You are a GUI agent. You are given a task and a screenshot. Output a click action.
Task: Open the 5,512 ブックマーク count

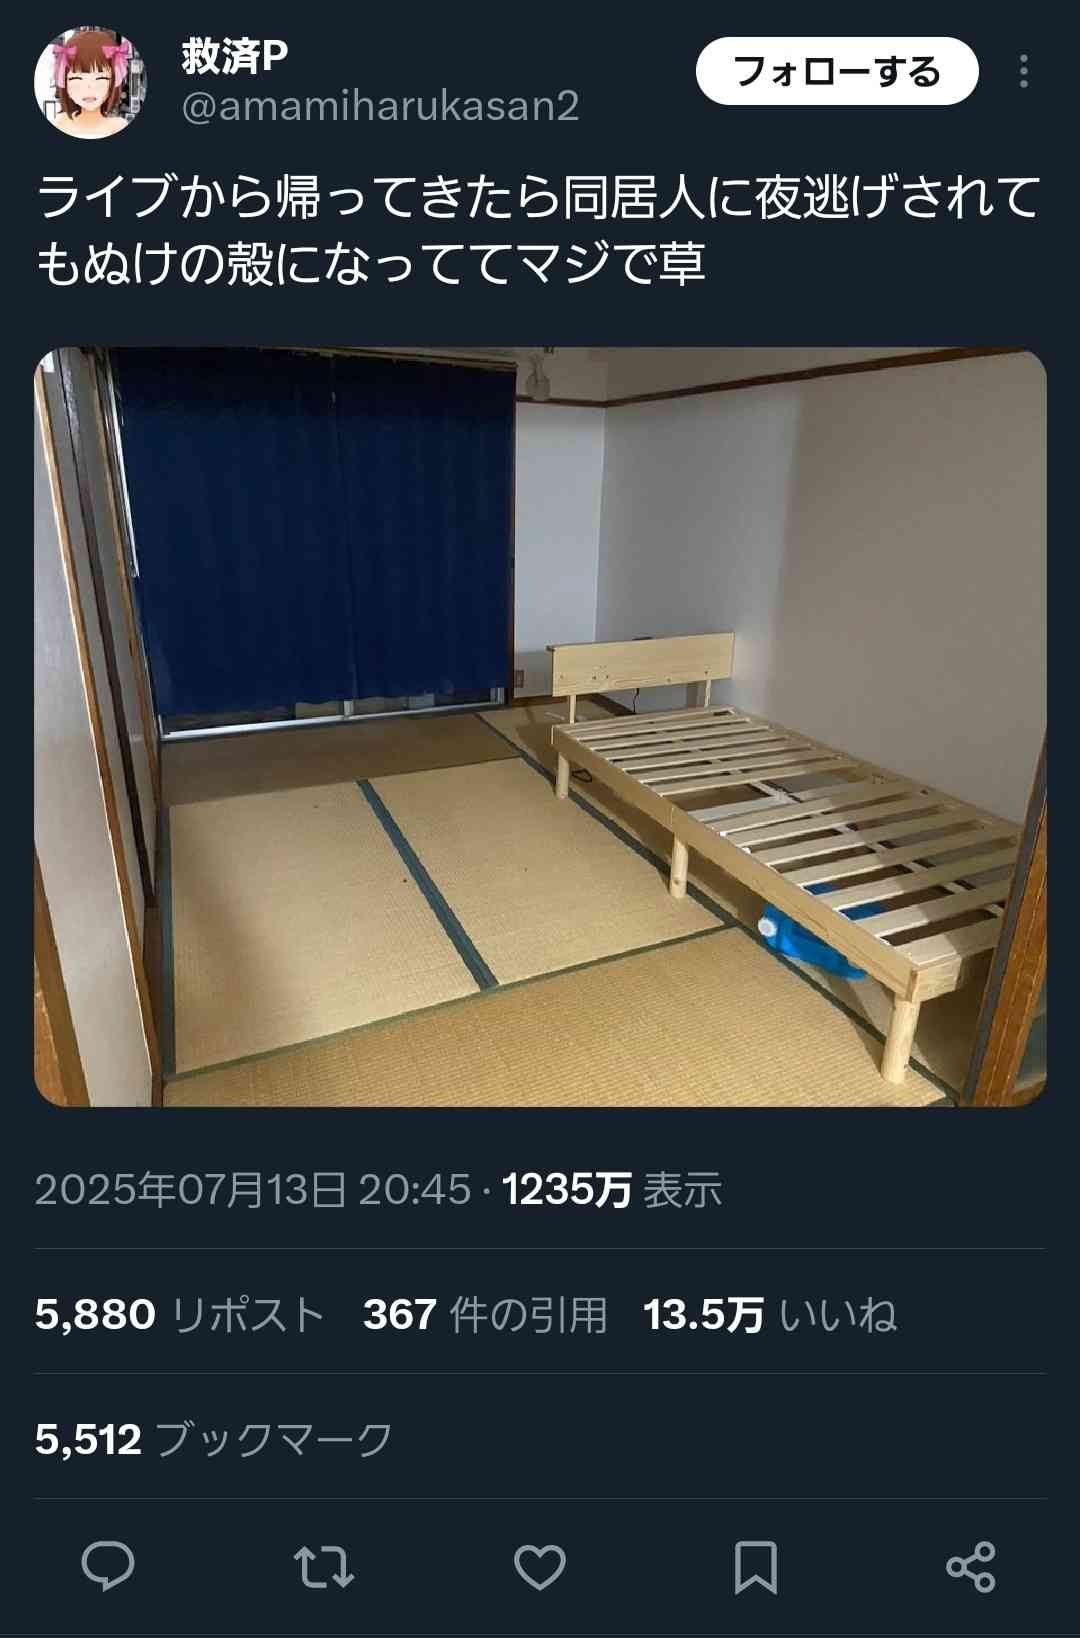pos(213,1439)
